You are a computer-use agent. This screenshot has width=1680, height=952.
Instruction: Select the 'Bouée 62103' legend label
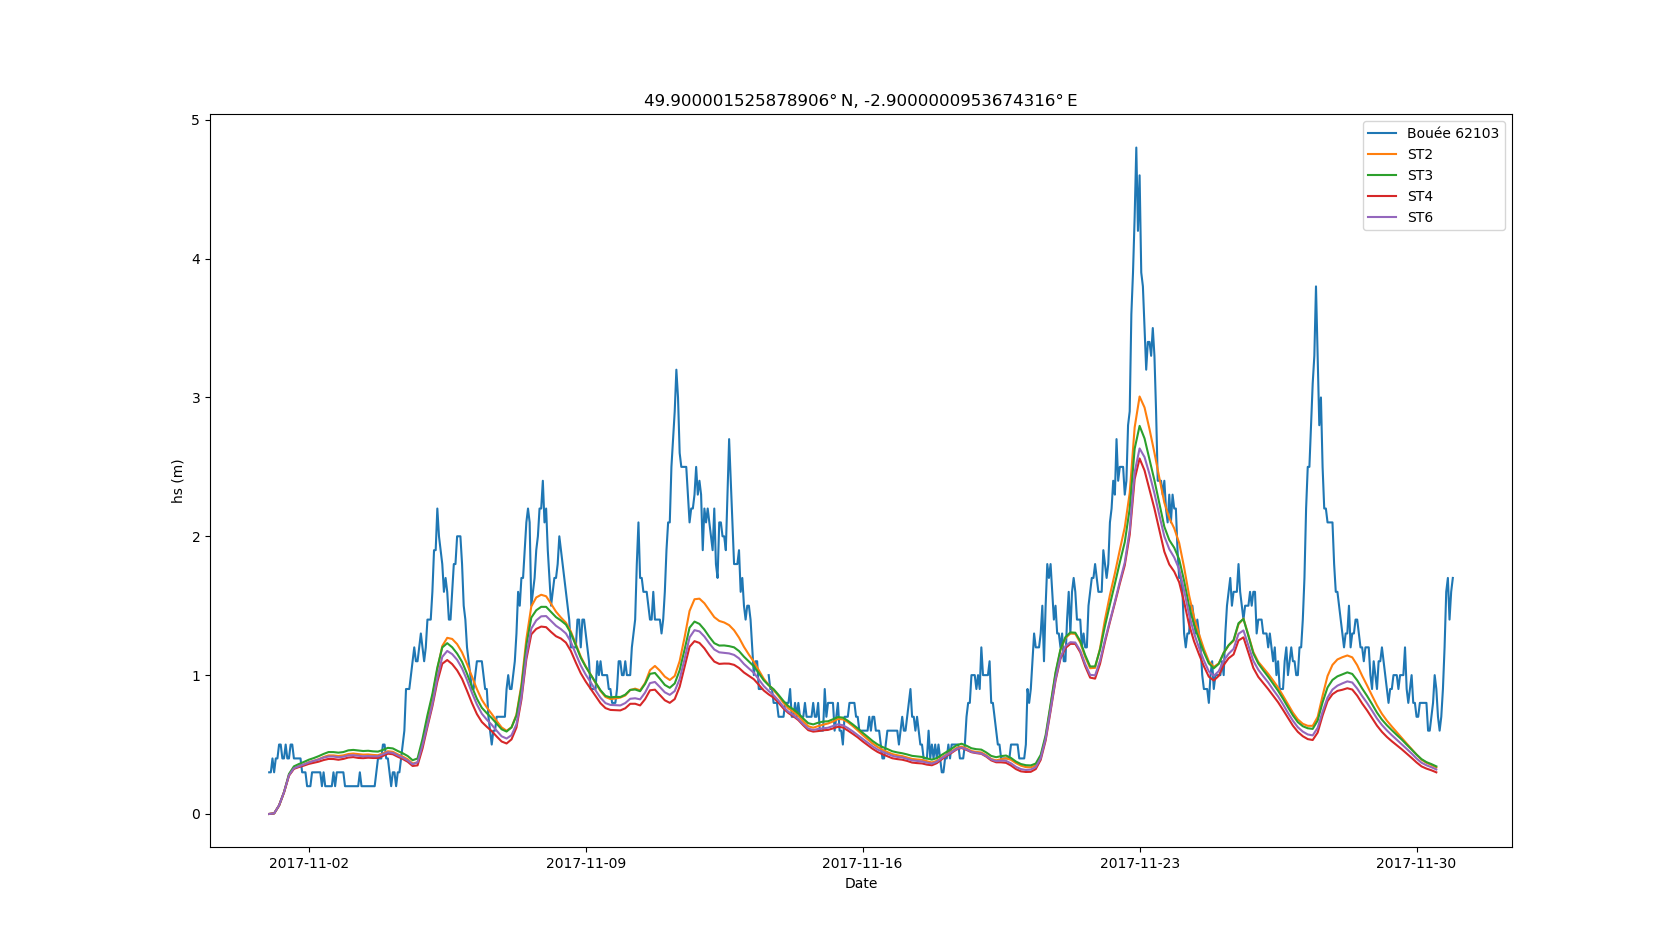pyautogui.click(x=1452, y=133)
